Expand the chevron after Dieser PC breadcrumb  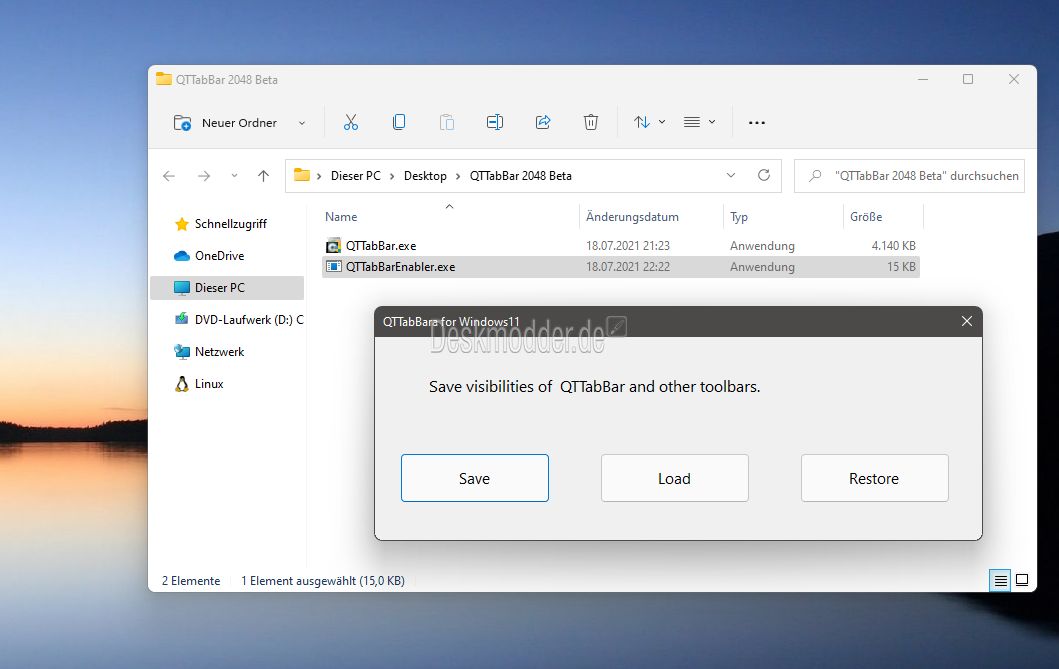tap(392, 176)
